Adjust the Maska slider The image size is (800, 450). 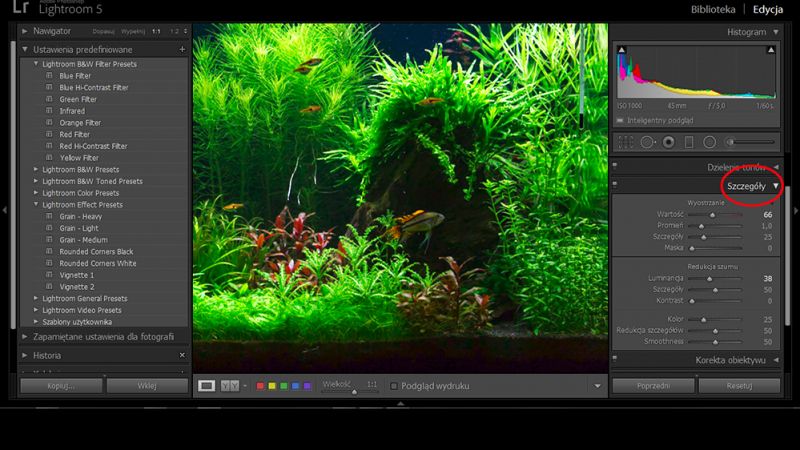click(x=692, y=248)
